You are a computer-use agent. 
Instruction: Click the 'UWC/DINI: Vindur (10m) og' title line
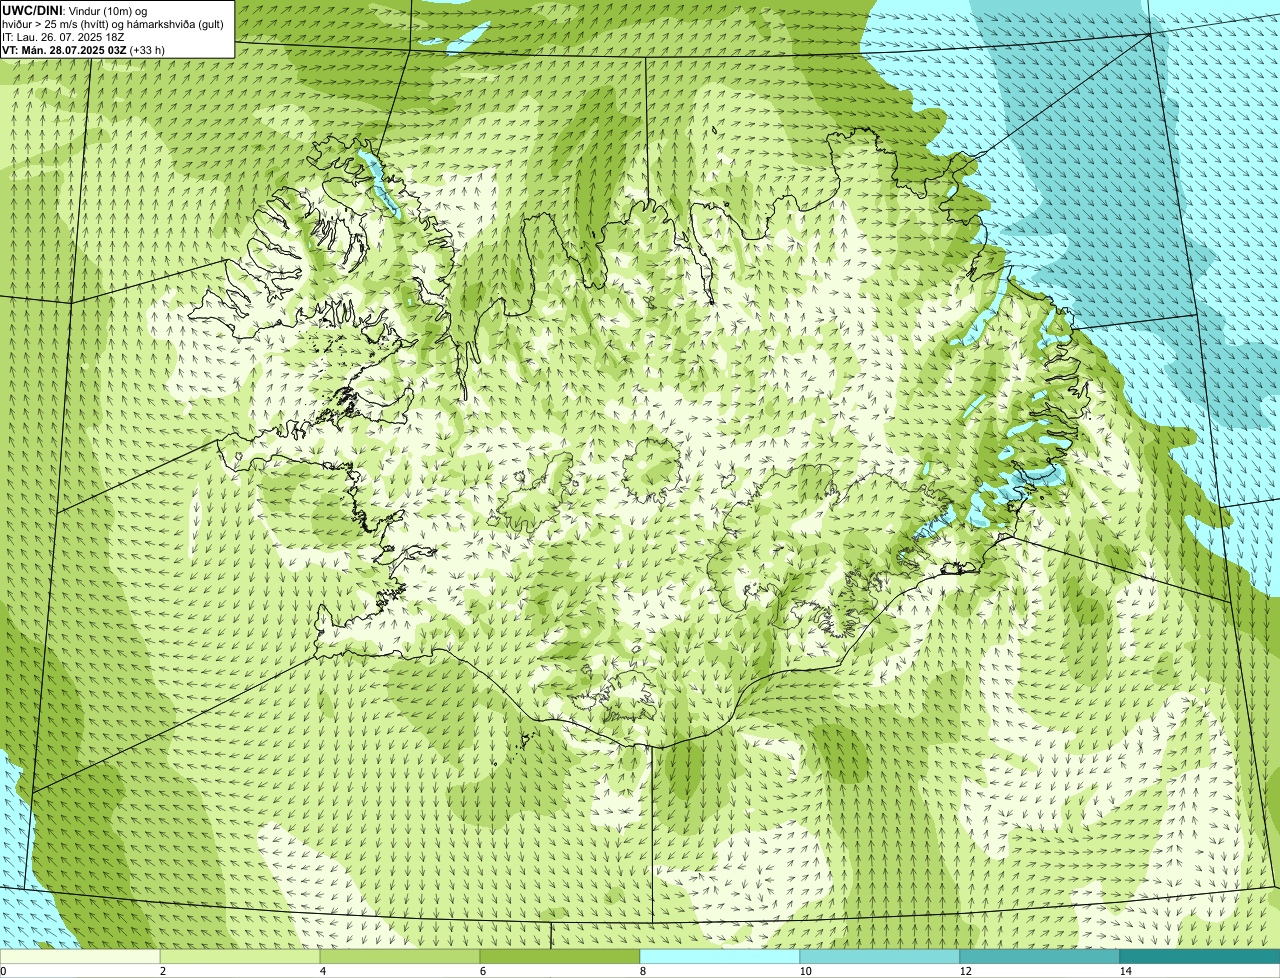click(75, 10)
